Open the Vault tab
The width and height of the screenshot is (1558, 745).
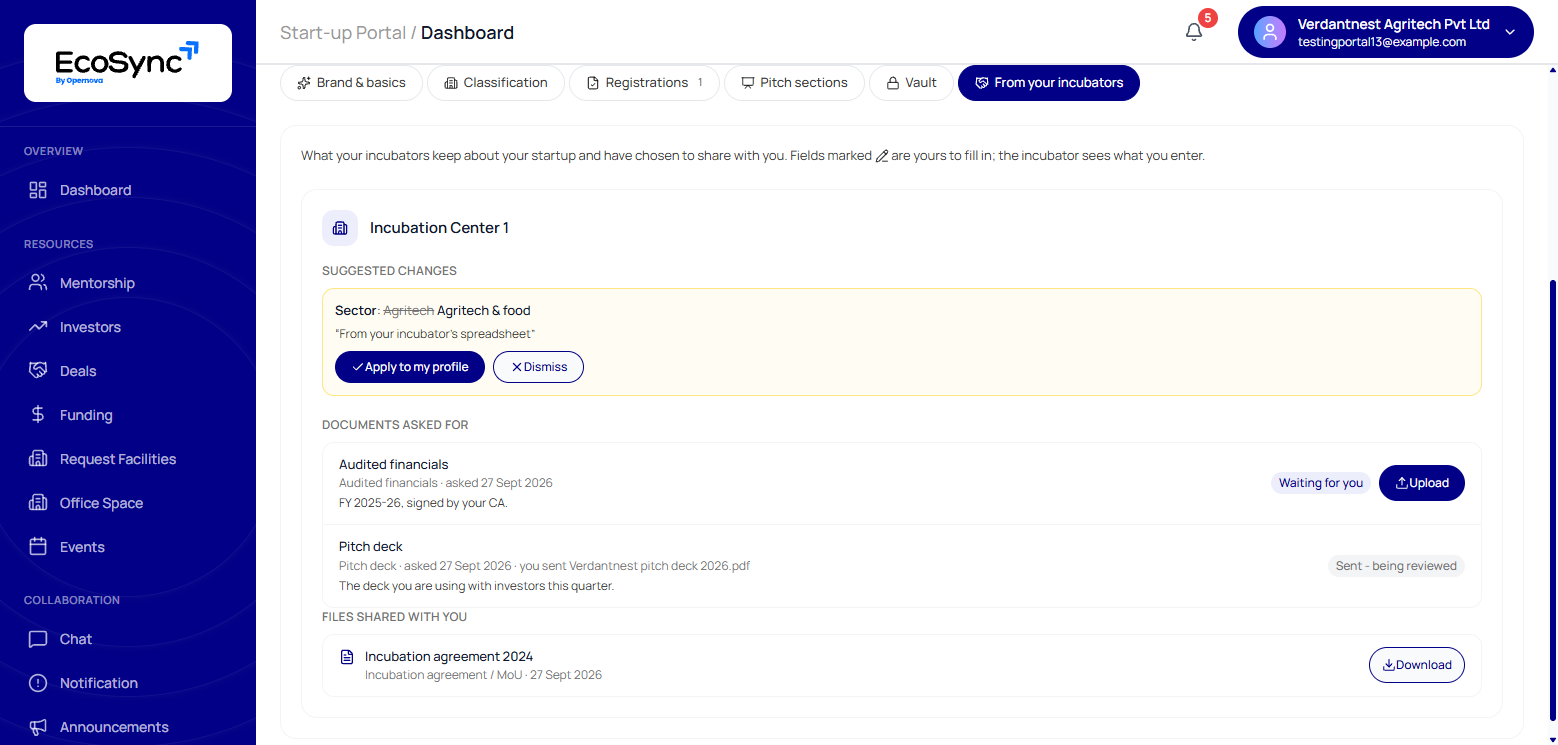[x=911, y=83]
